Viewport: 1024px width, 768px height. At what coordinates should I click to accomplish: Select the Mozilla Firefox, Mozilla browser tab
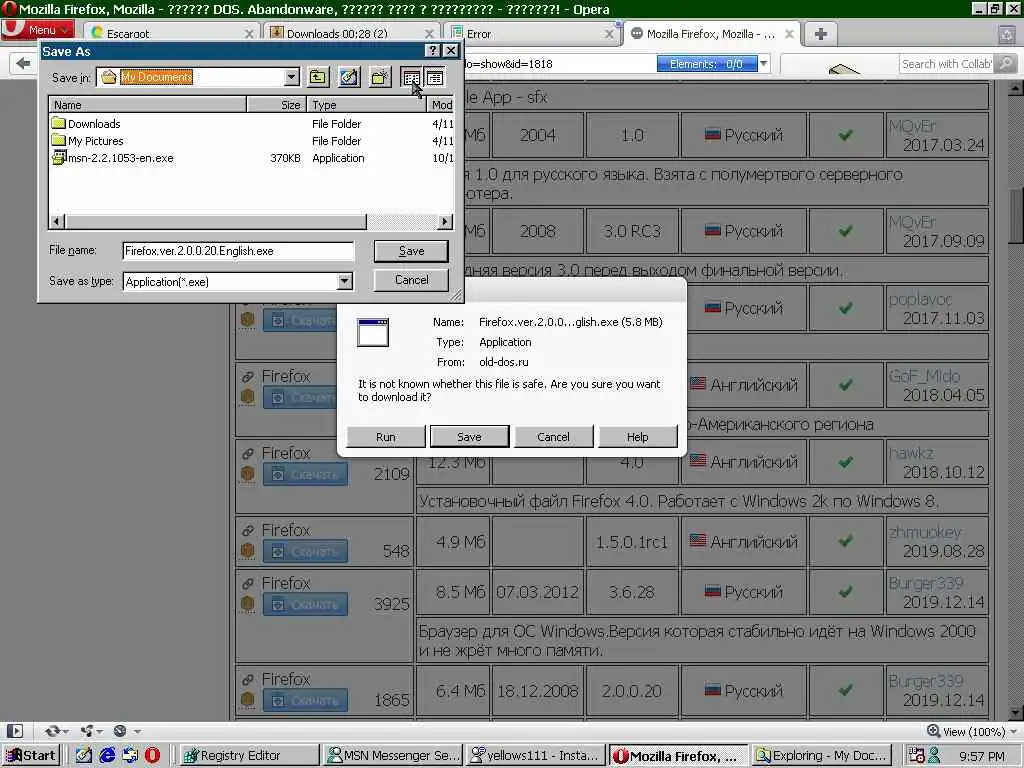click(711, 33)
